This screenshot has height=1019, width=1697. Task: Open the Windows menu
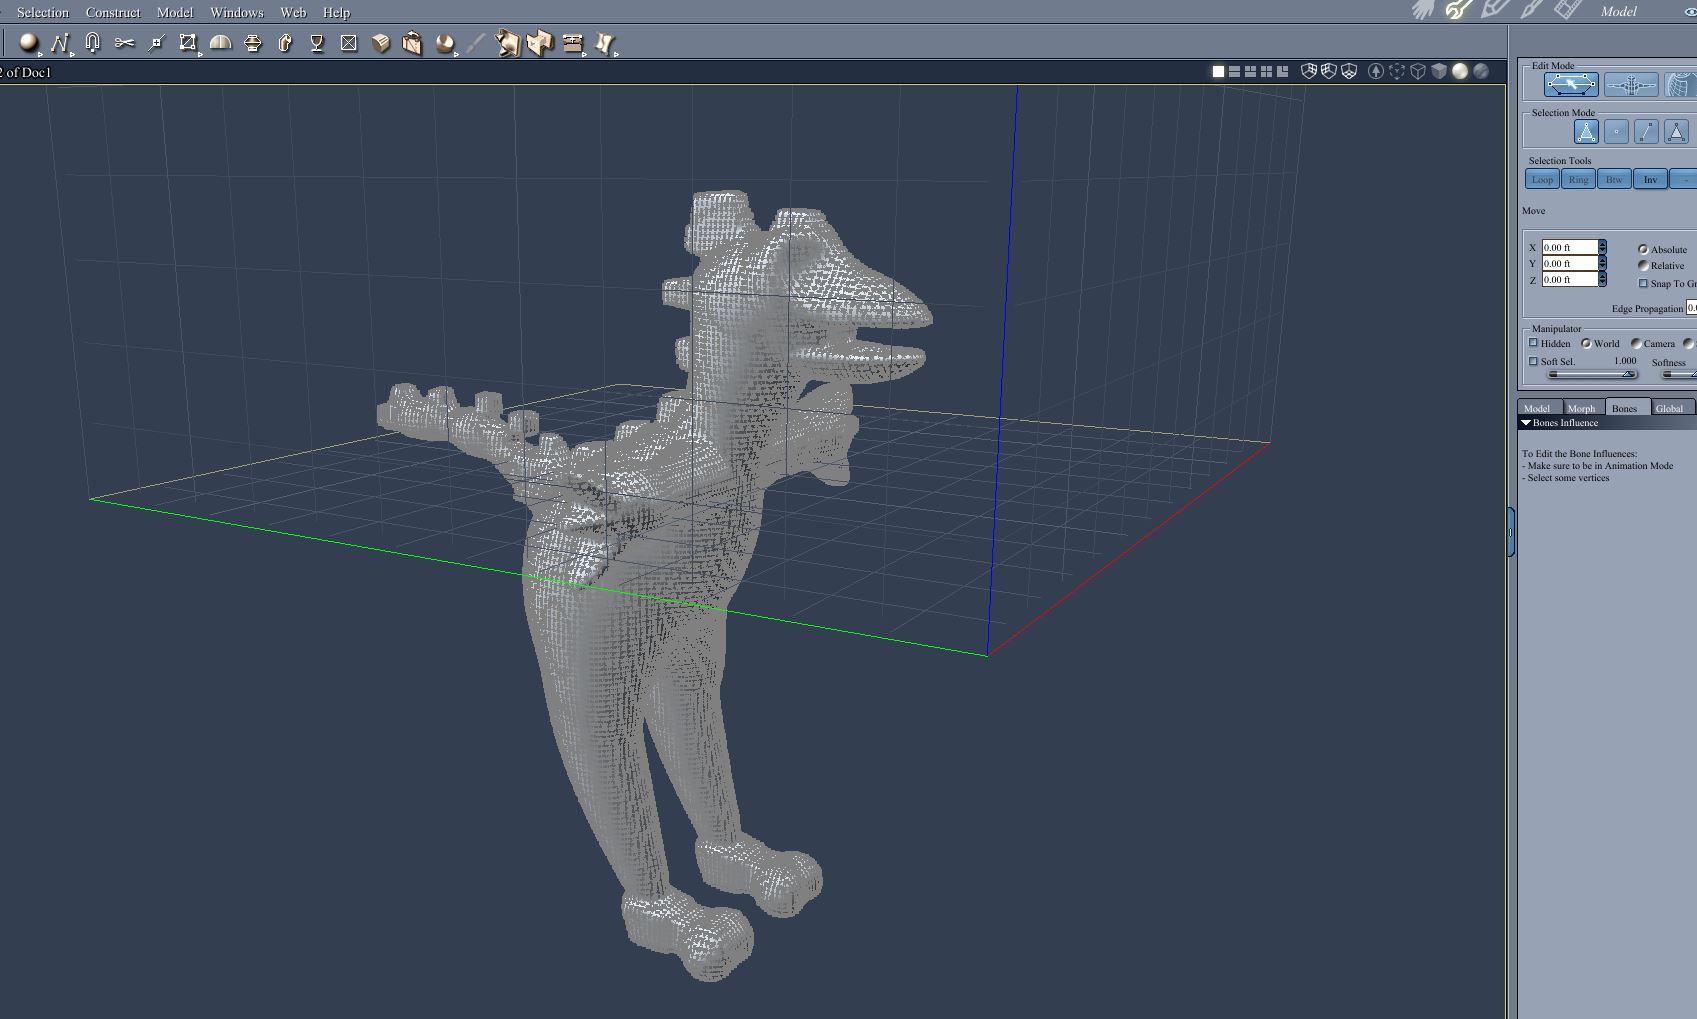coord(237,12)
